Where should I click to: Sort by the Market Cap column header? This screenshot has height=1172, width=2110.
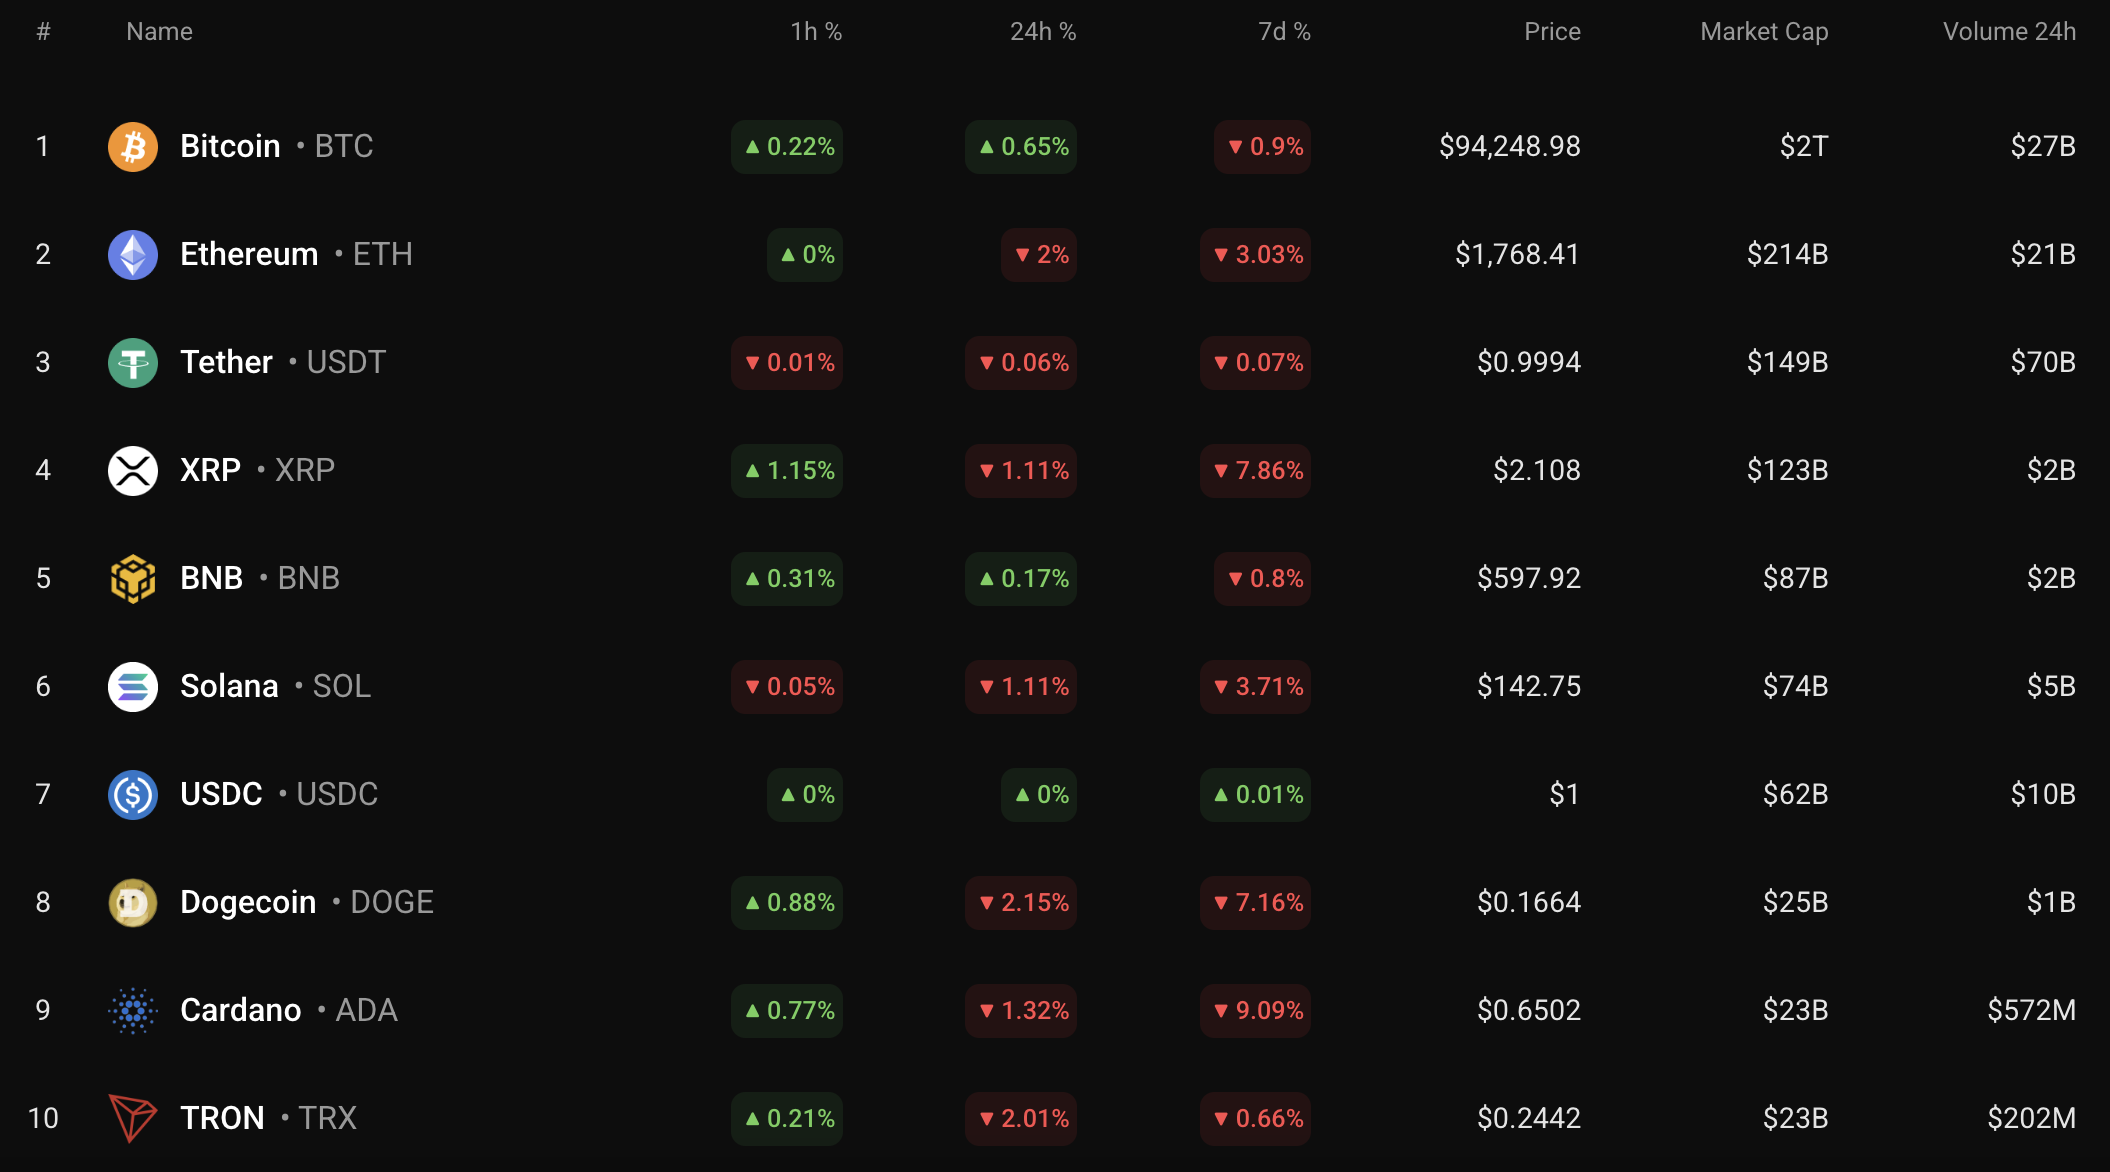1764,32
